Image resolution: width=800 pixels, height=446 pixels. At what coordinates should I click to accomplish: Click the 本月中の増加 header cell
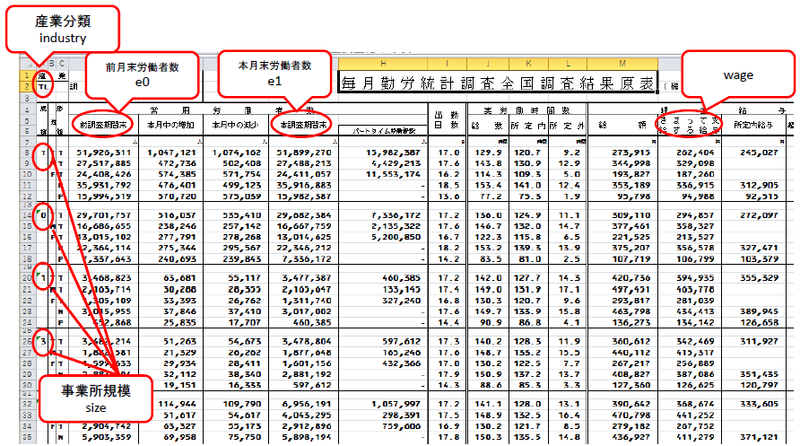[171, 125]
